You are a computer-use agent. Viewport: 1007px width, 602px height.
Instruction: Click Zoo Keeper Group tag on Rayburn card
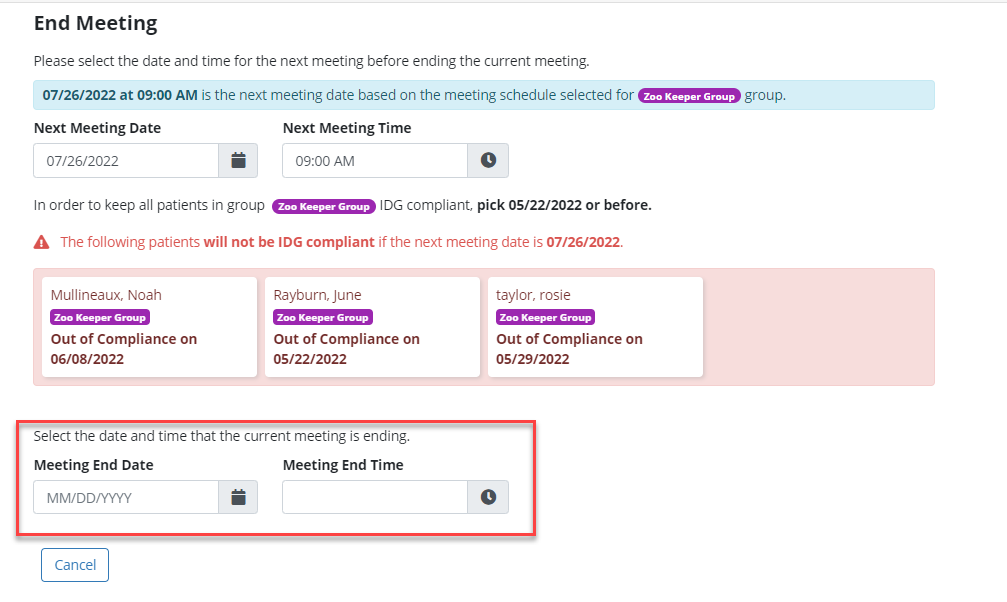[x=323, y=317]
